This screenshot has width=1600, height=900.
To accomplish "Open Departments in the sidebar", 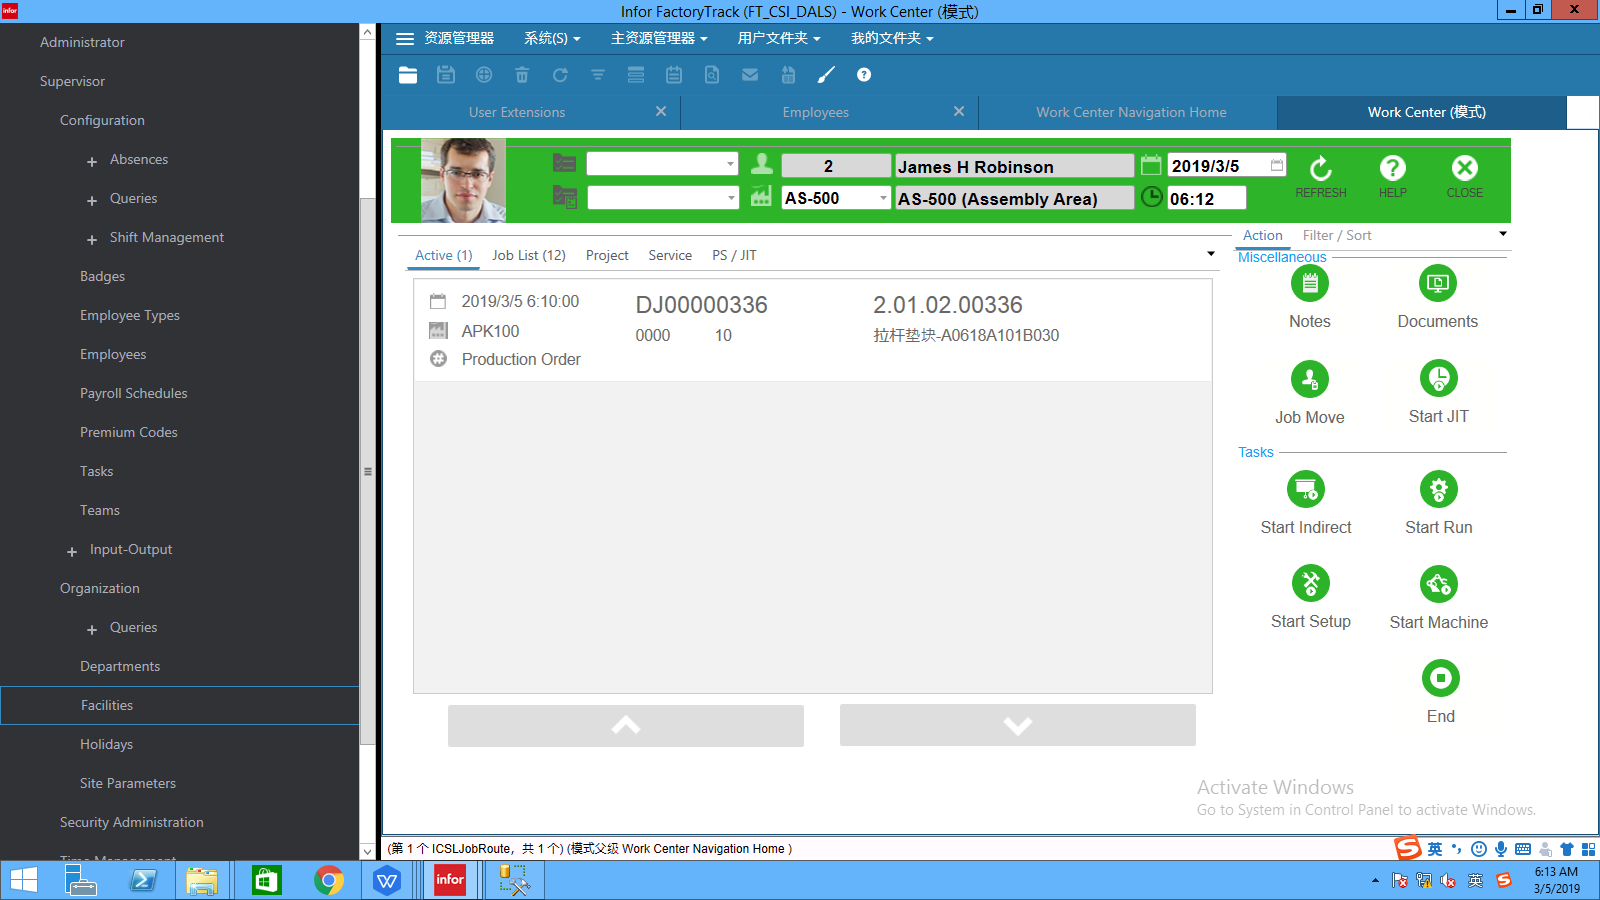I will point(120,666).
